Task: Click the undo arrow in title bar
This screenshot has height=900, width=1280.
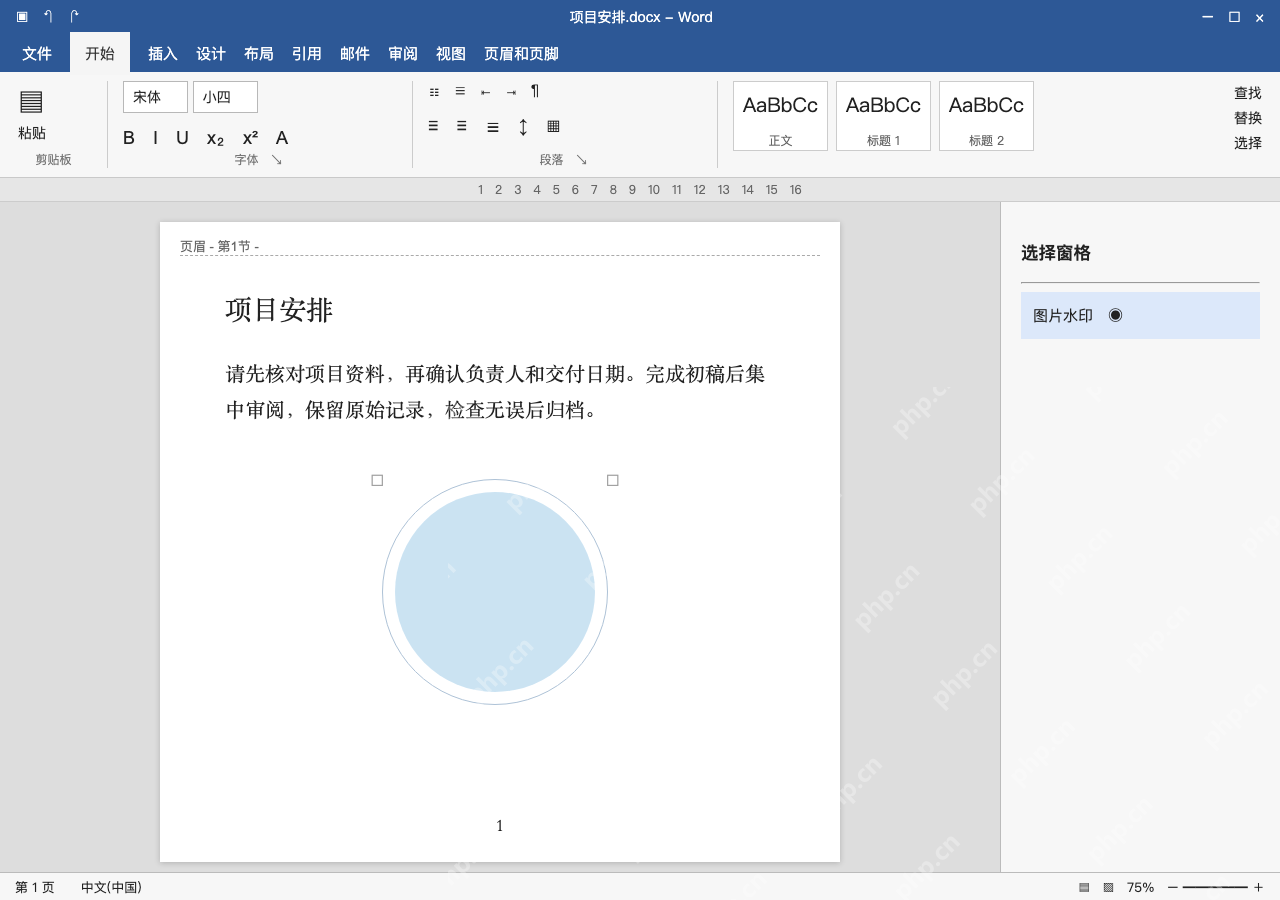Action: (x=48, y=17)
